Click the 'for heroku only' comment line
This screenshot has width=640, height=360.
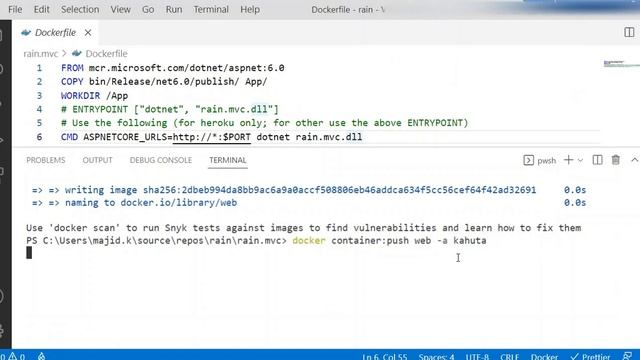(x=264, y=123)
